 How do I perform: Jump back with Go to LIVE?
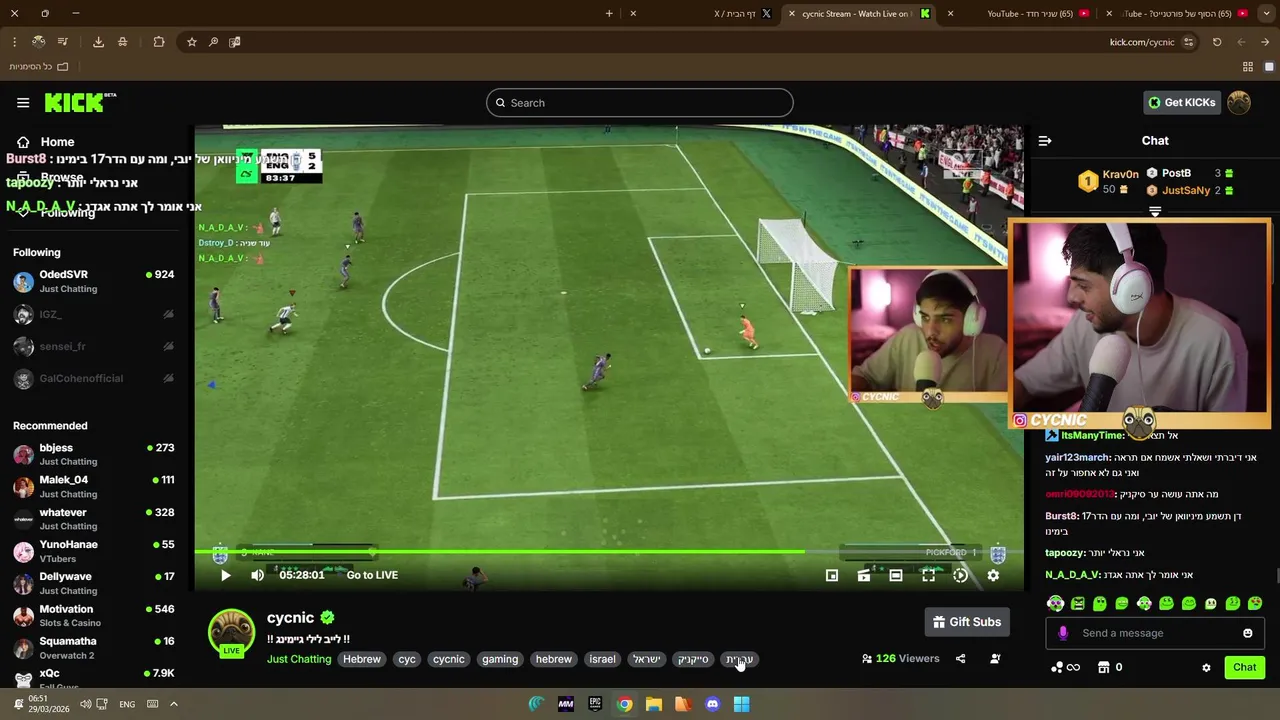tap(372, 575)
